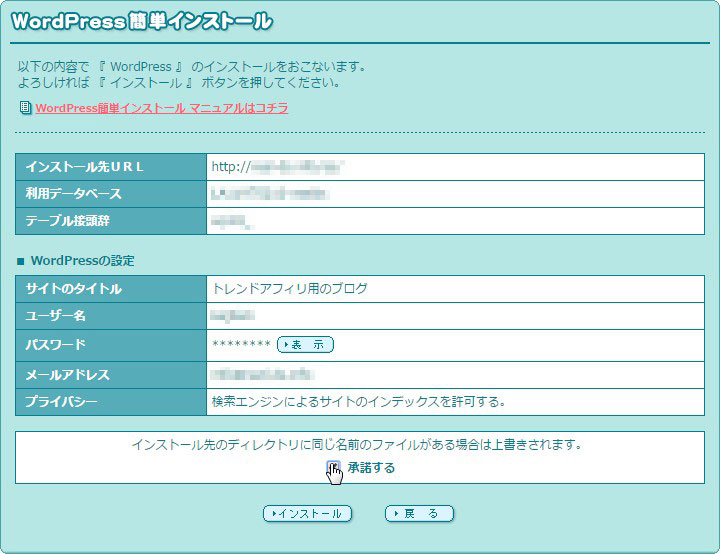
Task: Click the 戻る button
Action: coord(419,514)
